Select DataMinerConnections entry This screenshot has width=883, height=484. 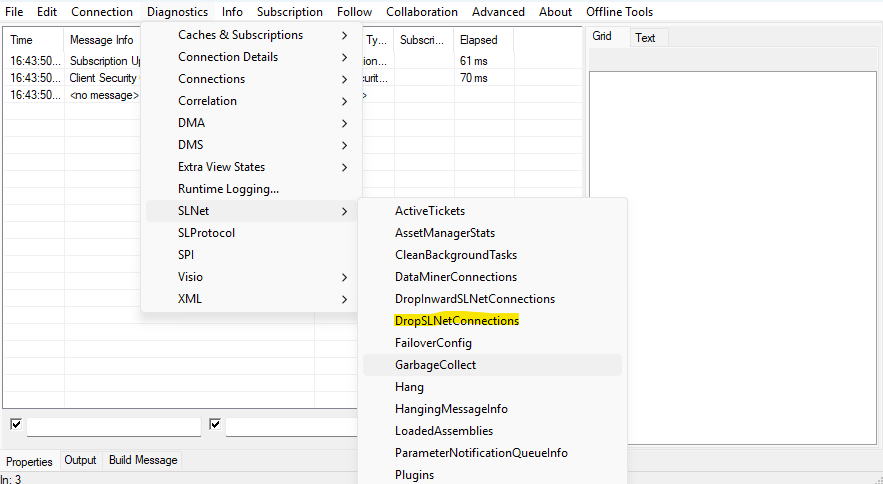click(492, 277)
